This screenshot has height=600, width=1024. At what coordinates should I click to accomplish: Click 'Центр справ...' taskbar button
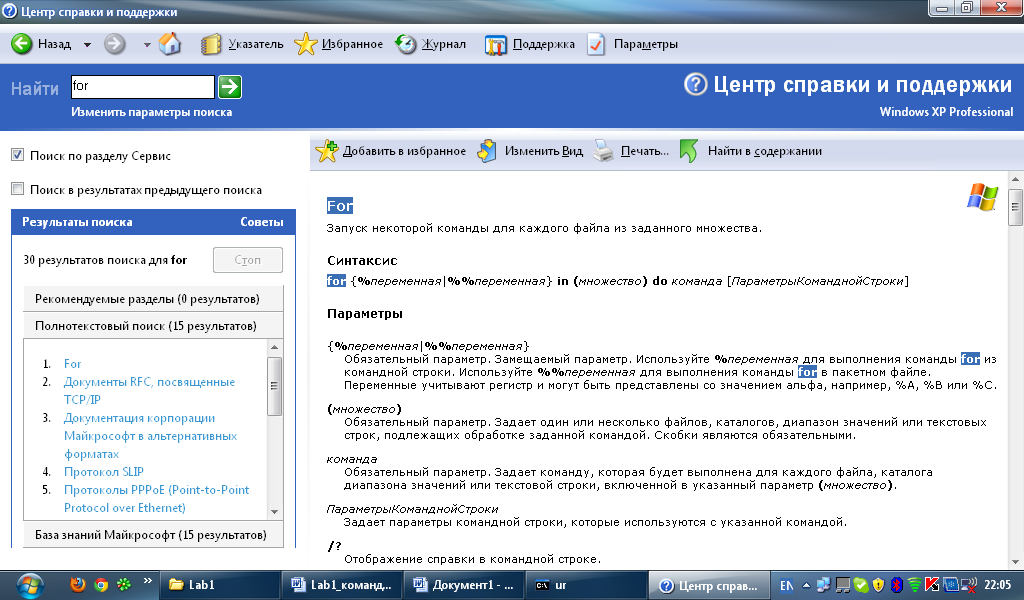click(709, 585)
